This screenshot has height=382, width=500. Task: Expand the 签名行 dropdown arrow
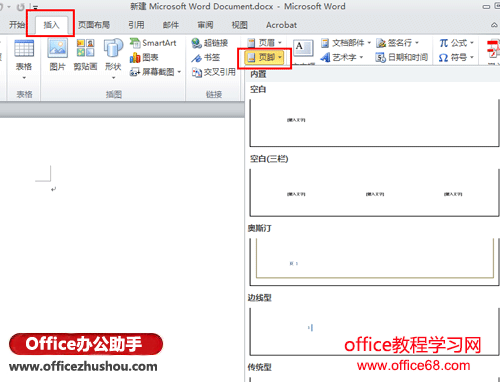coord(417,43)
